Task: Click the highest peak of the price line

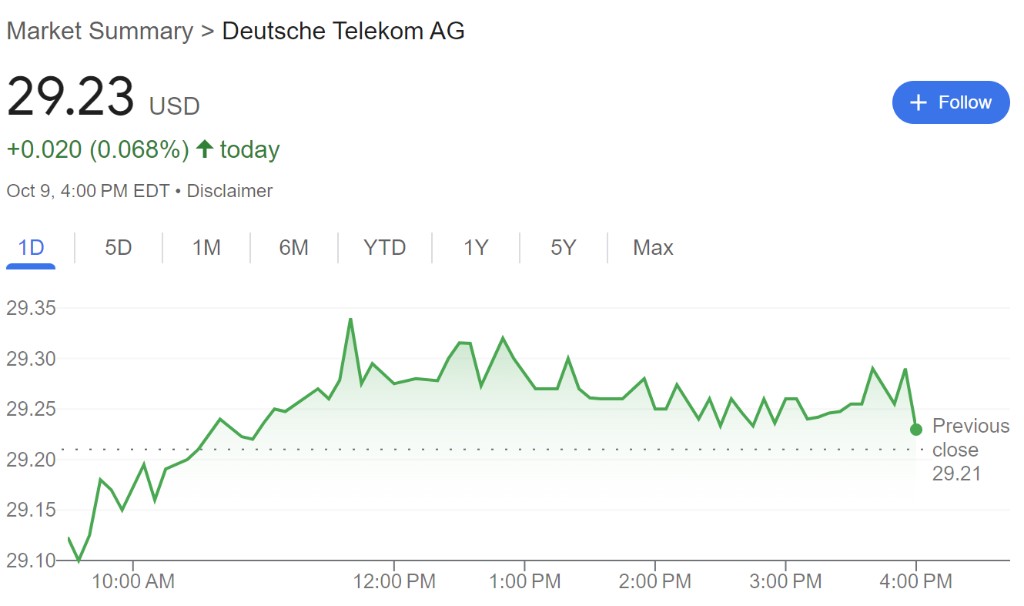Action: [x=350, y=319]
